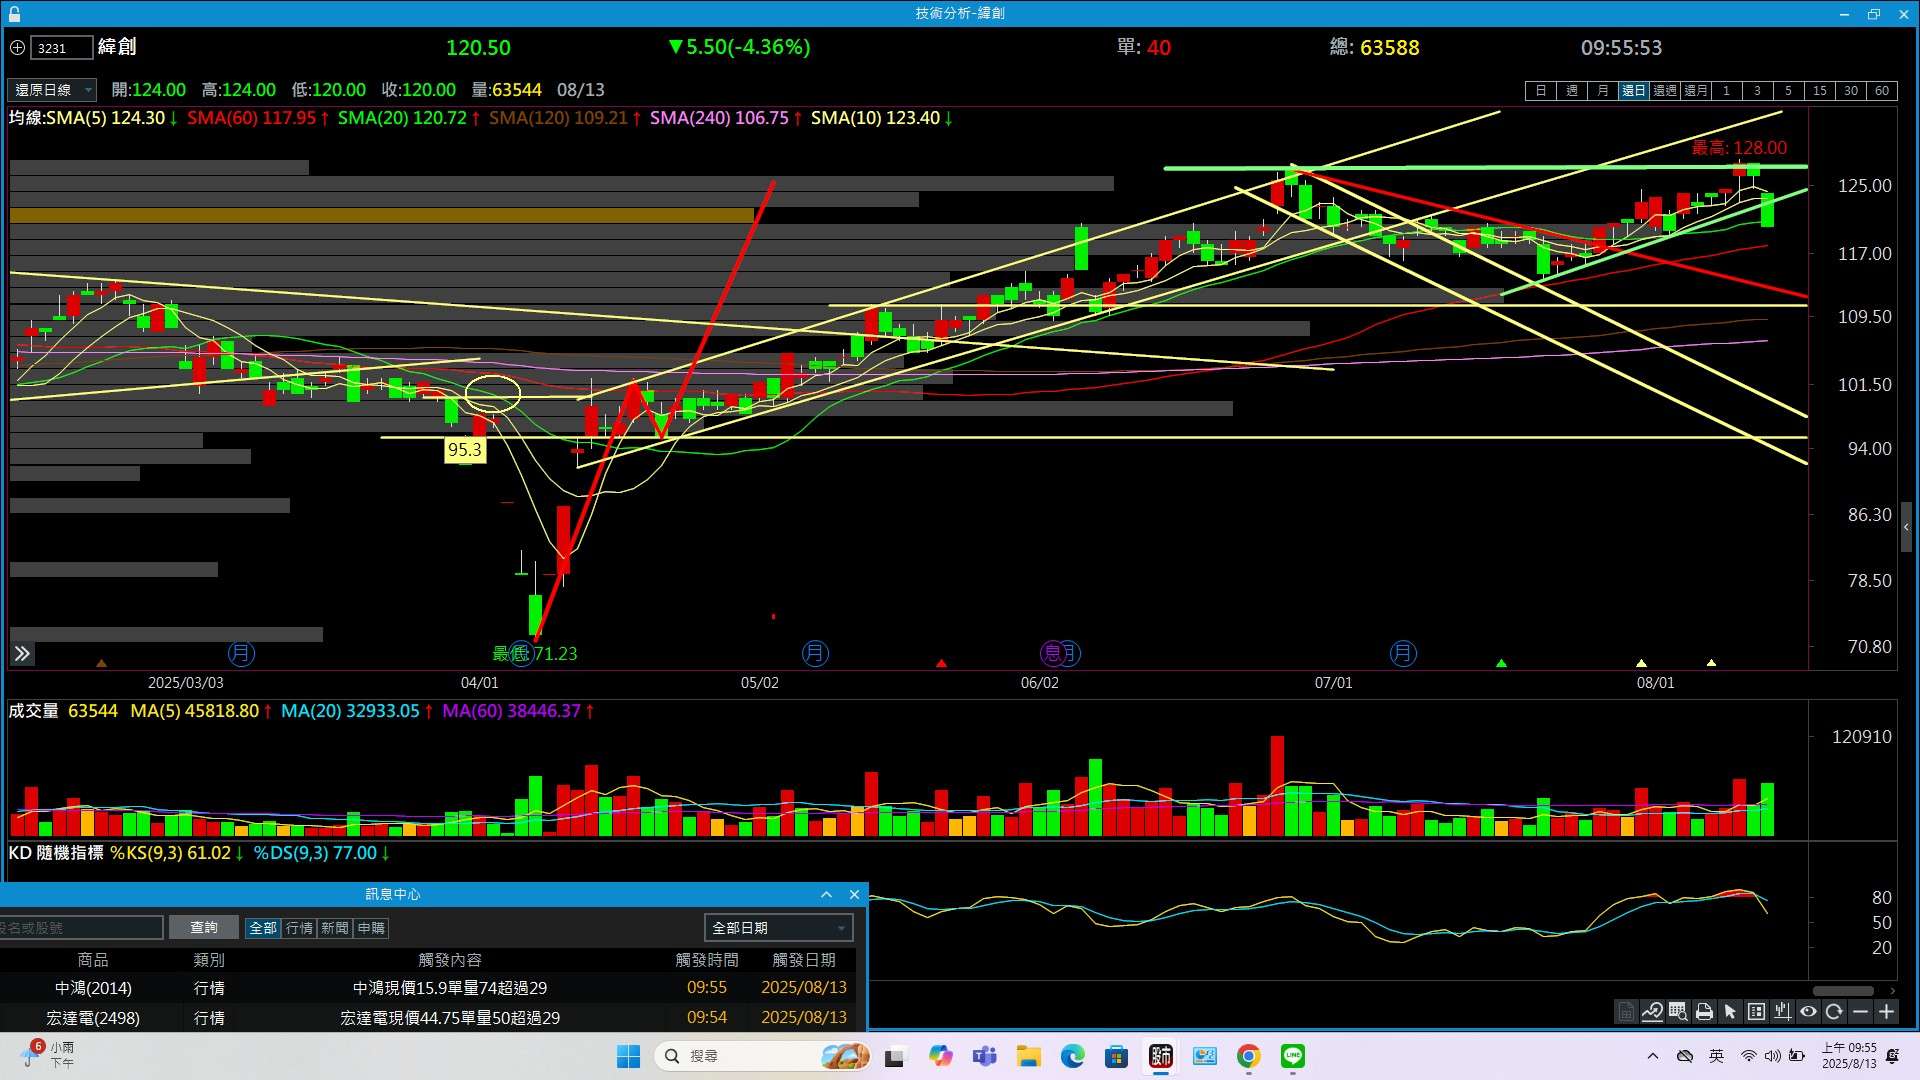Expand the left panel double-chevron
1920x1080 pixels.
[22, 654]
